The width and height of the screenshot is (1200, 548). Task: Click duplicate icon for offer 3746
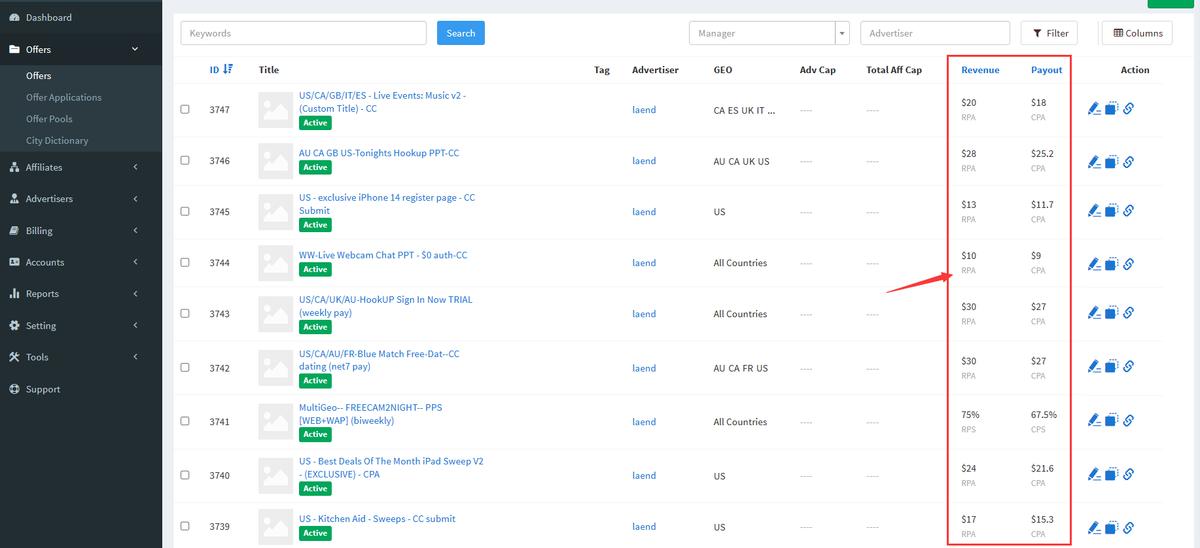pos(1111,161)
